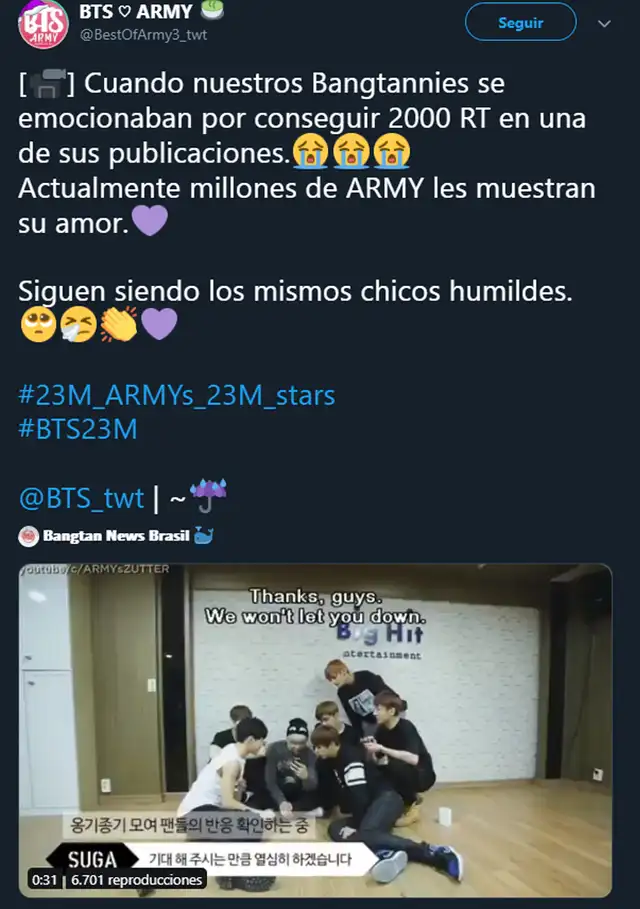Viewport: 640px width, 909px height.
Task: Open the BTS ♡ ARMY display name
Action: pos(136,11)
